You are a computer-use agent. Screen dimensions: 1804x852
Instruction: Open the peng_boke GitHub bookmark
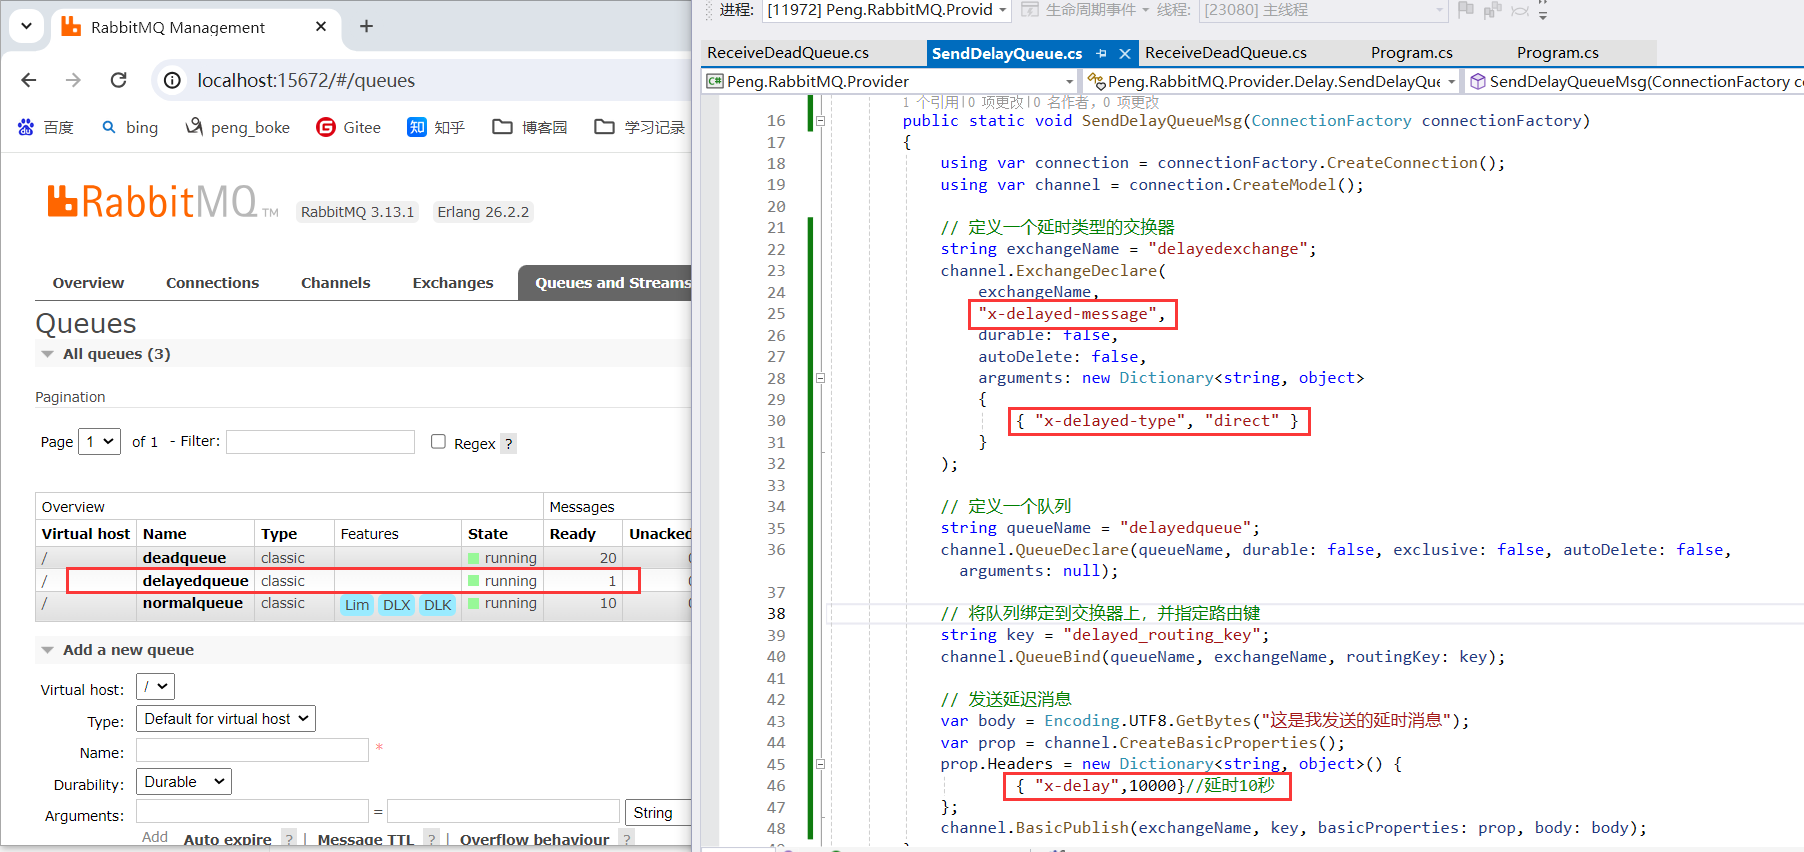pyautogui.click(x=238, y=127)
